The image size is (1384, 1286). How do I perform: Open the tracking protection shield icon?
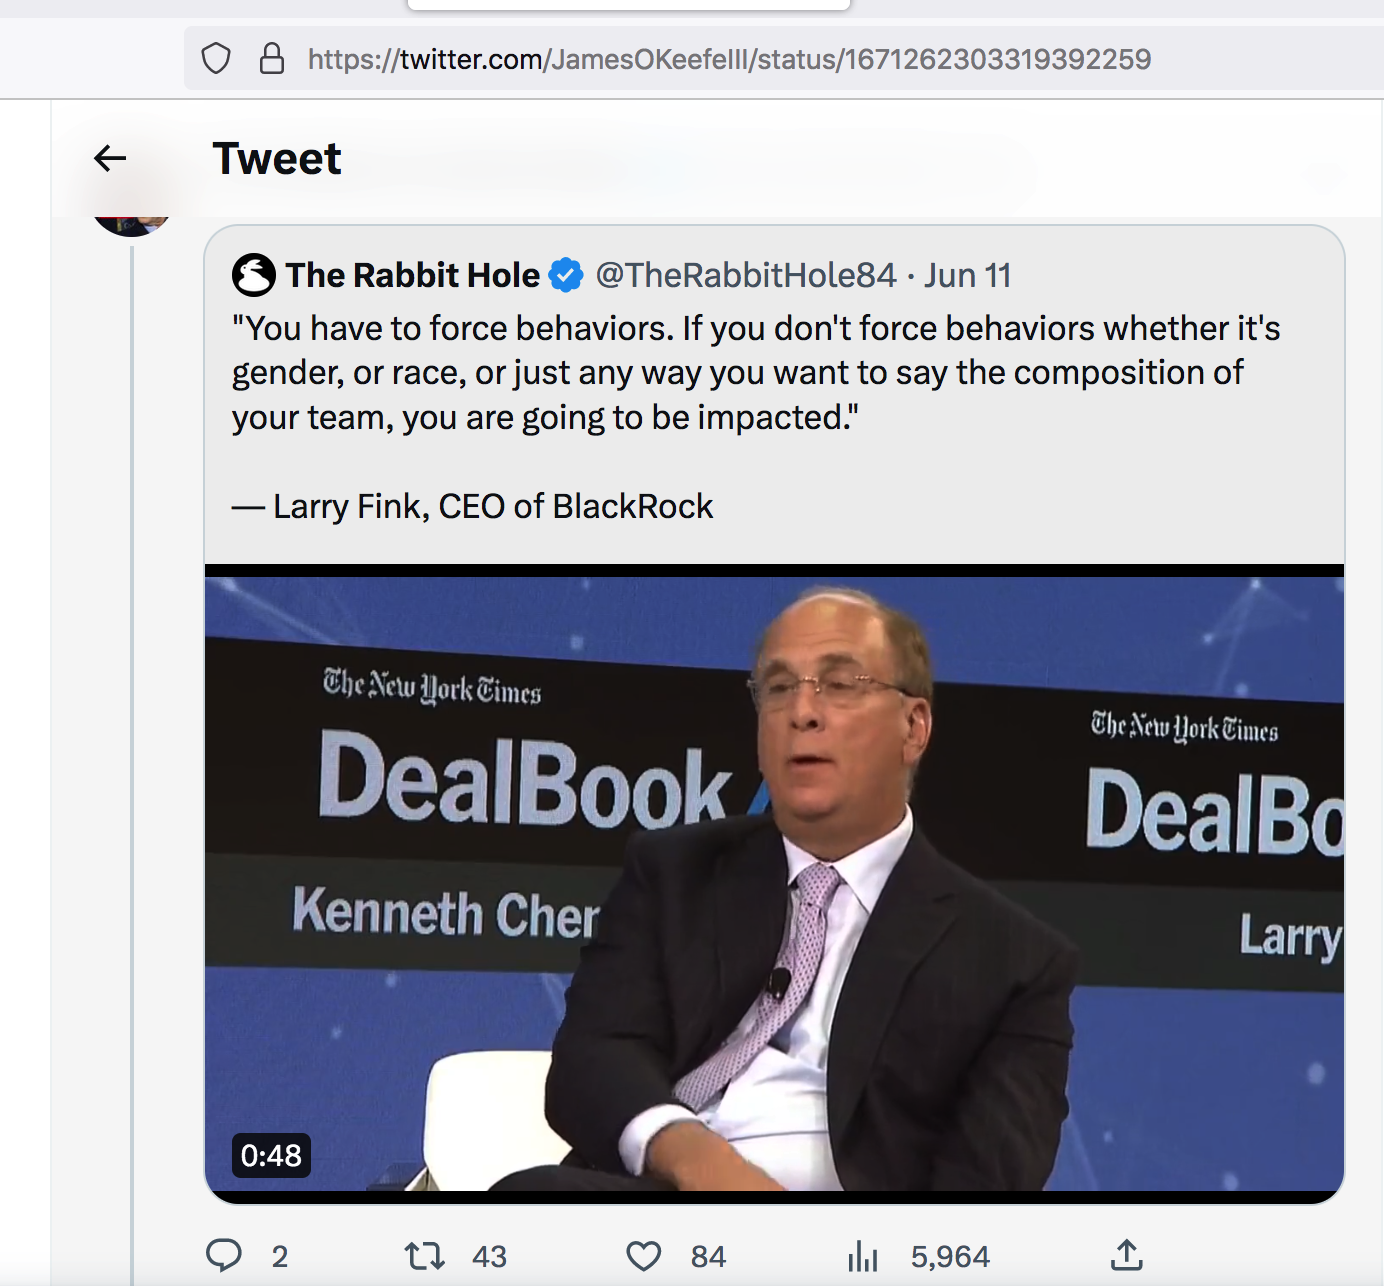coord(216,59)
